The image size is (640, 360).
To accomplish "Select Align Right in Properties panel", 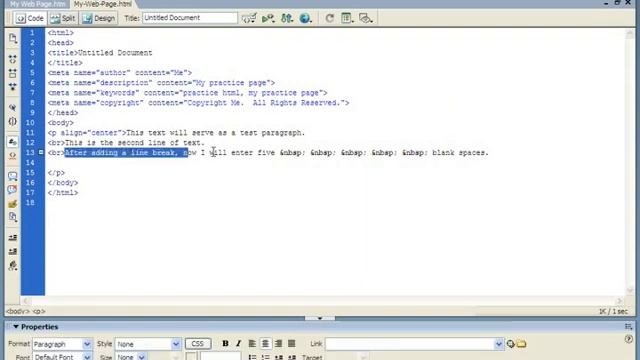I will (278, 344).
